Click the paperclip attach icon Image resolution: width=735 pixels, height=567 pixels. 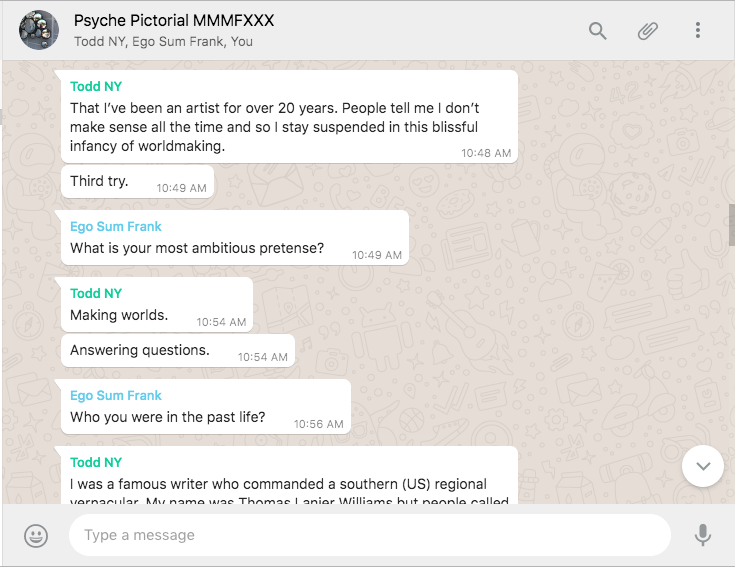648,31
